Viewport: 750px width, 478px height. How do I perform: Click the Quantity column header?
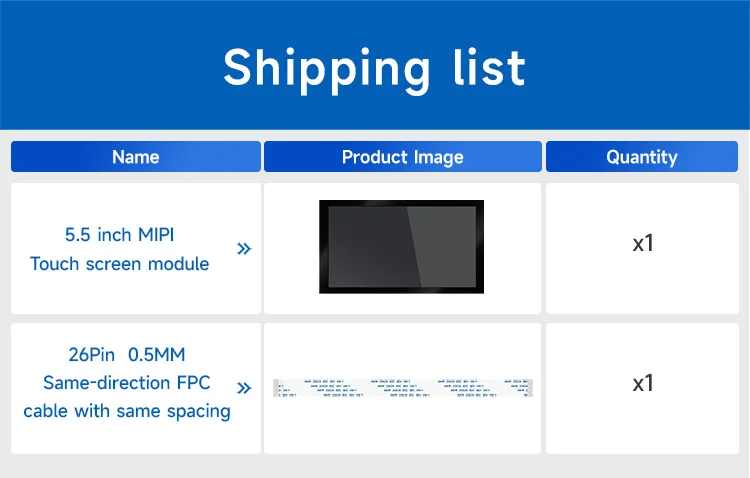[642, 156]
